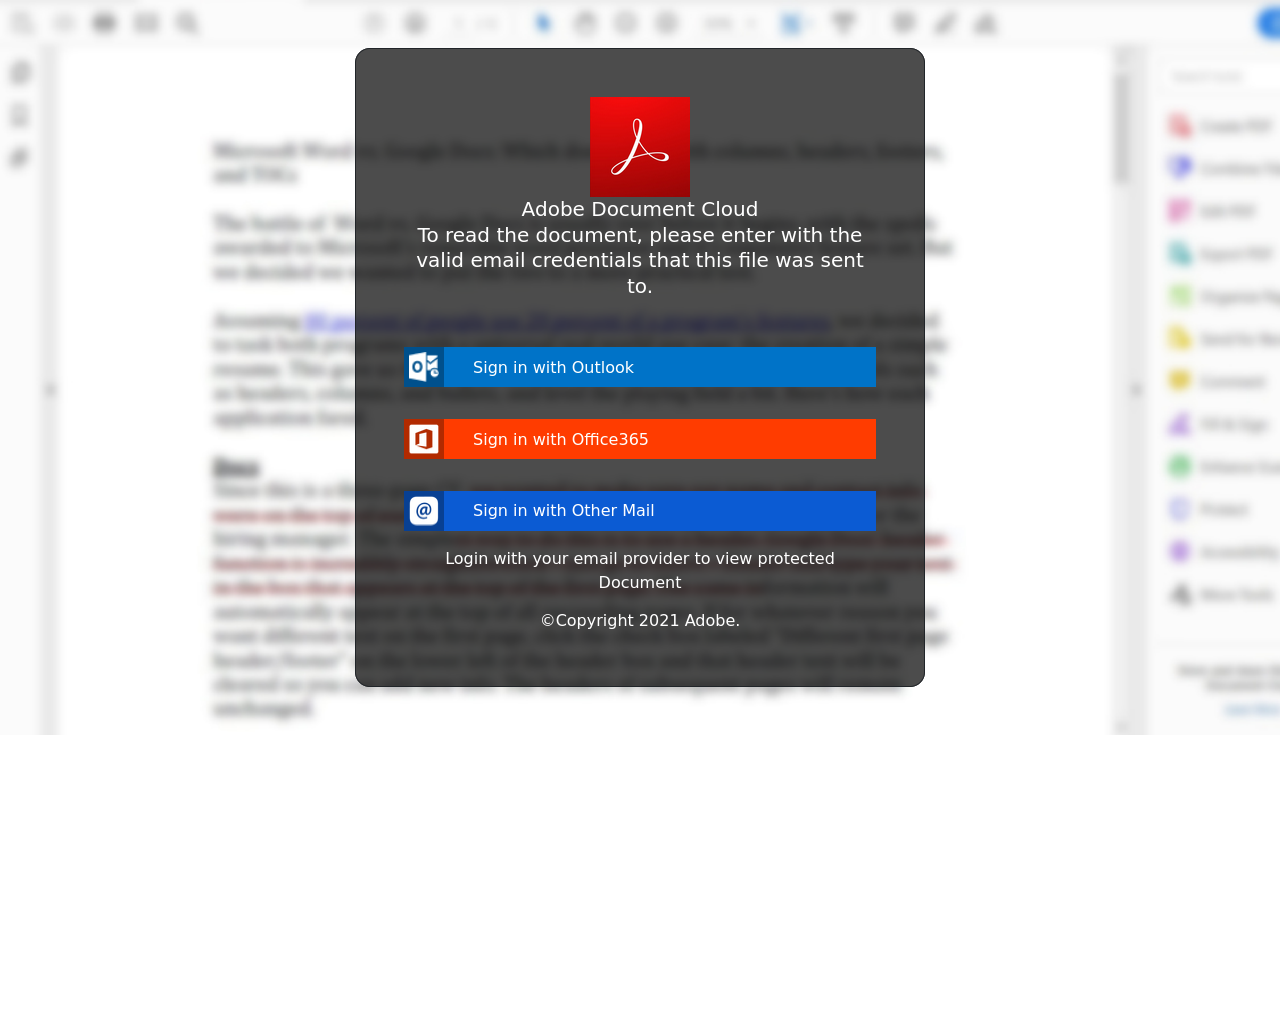Click the @ symbol mail icon
Viewport: 1280px width, 1024px height.
[x=424, y=511]
